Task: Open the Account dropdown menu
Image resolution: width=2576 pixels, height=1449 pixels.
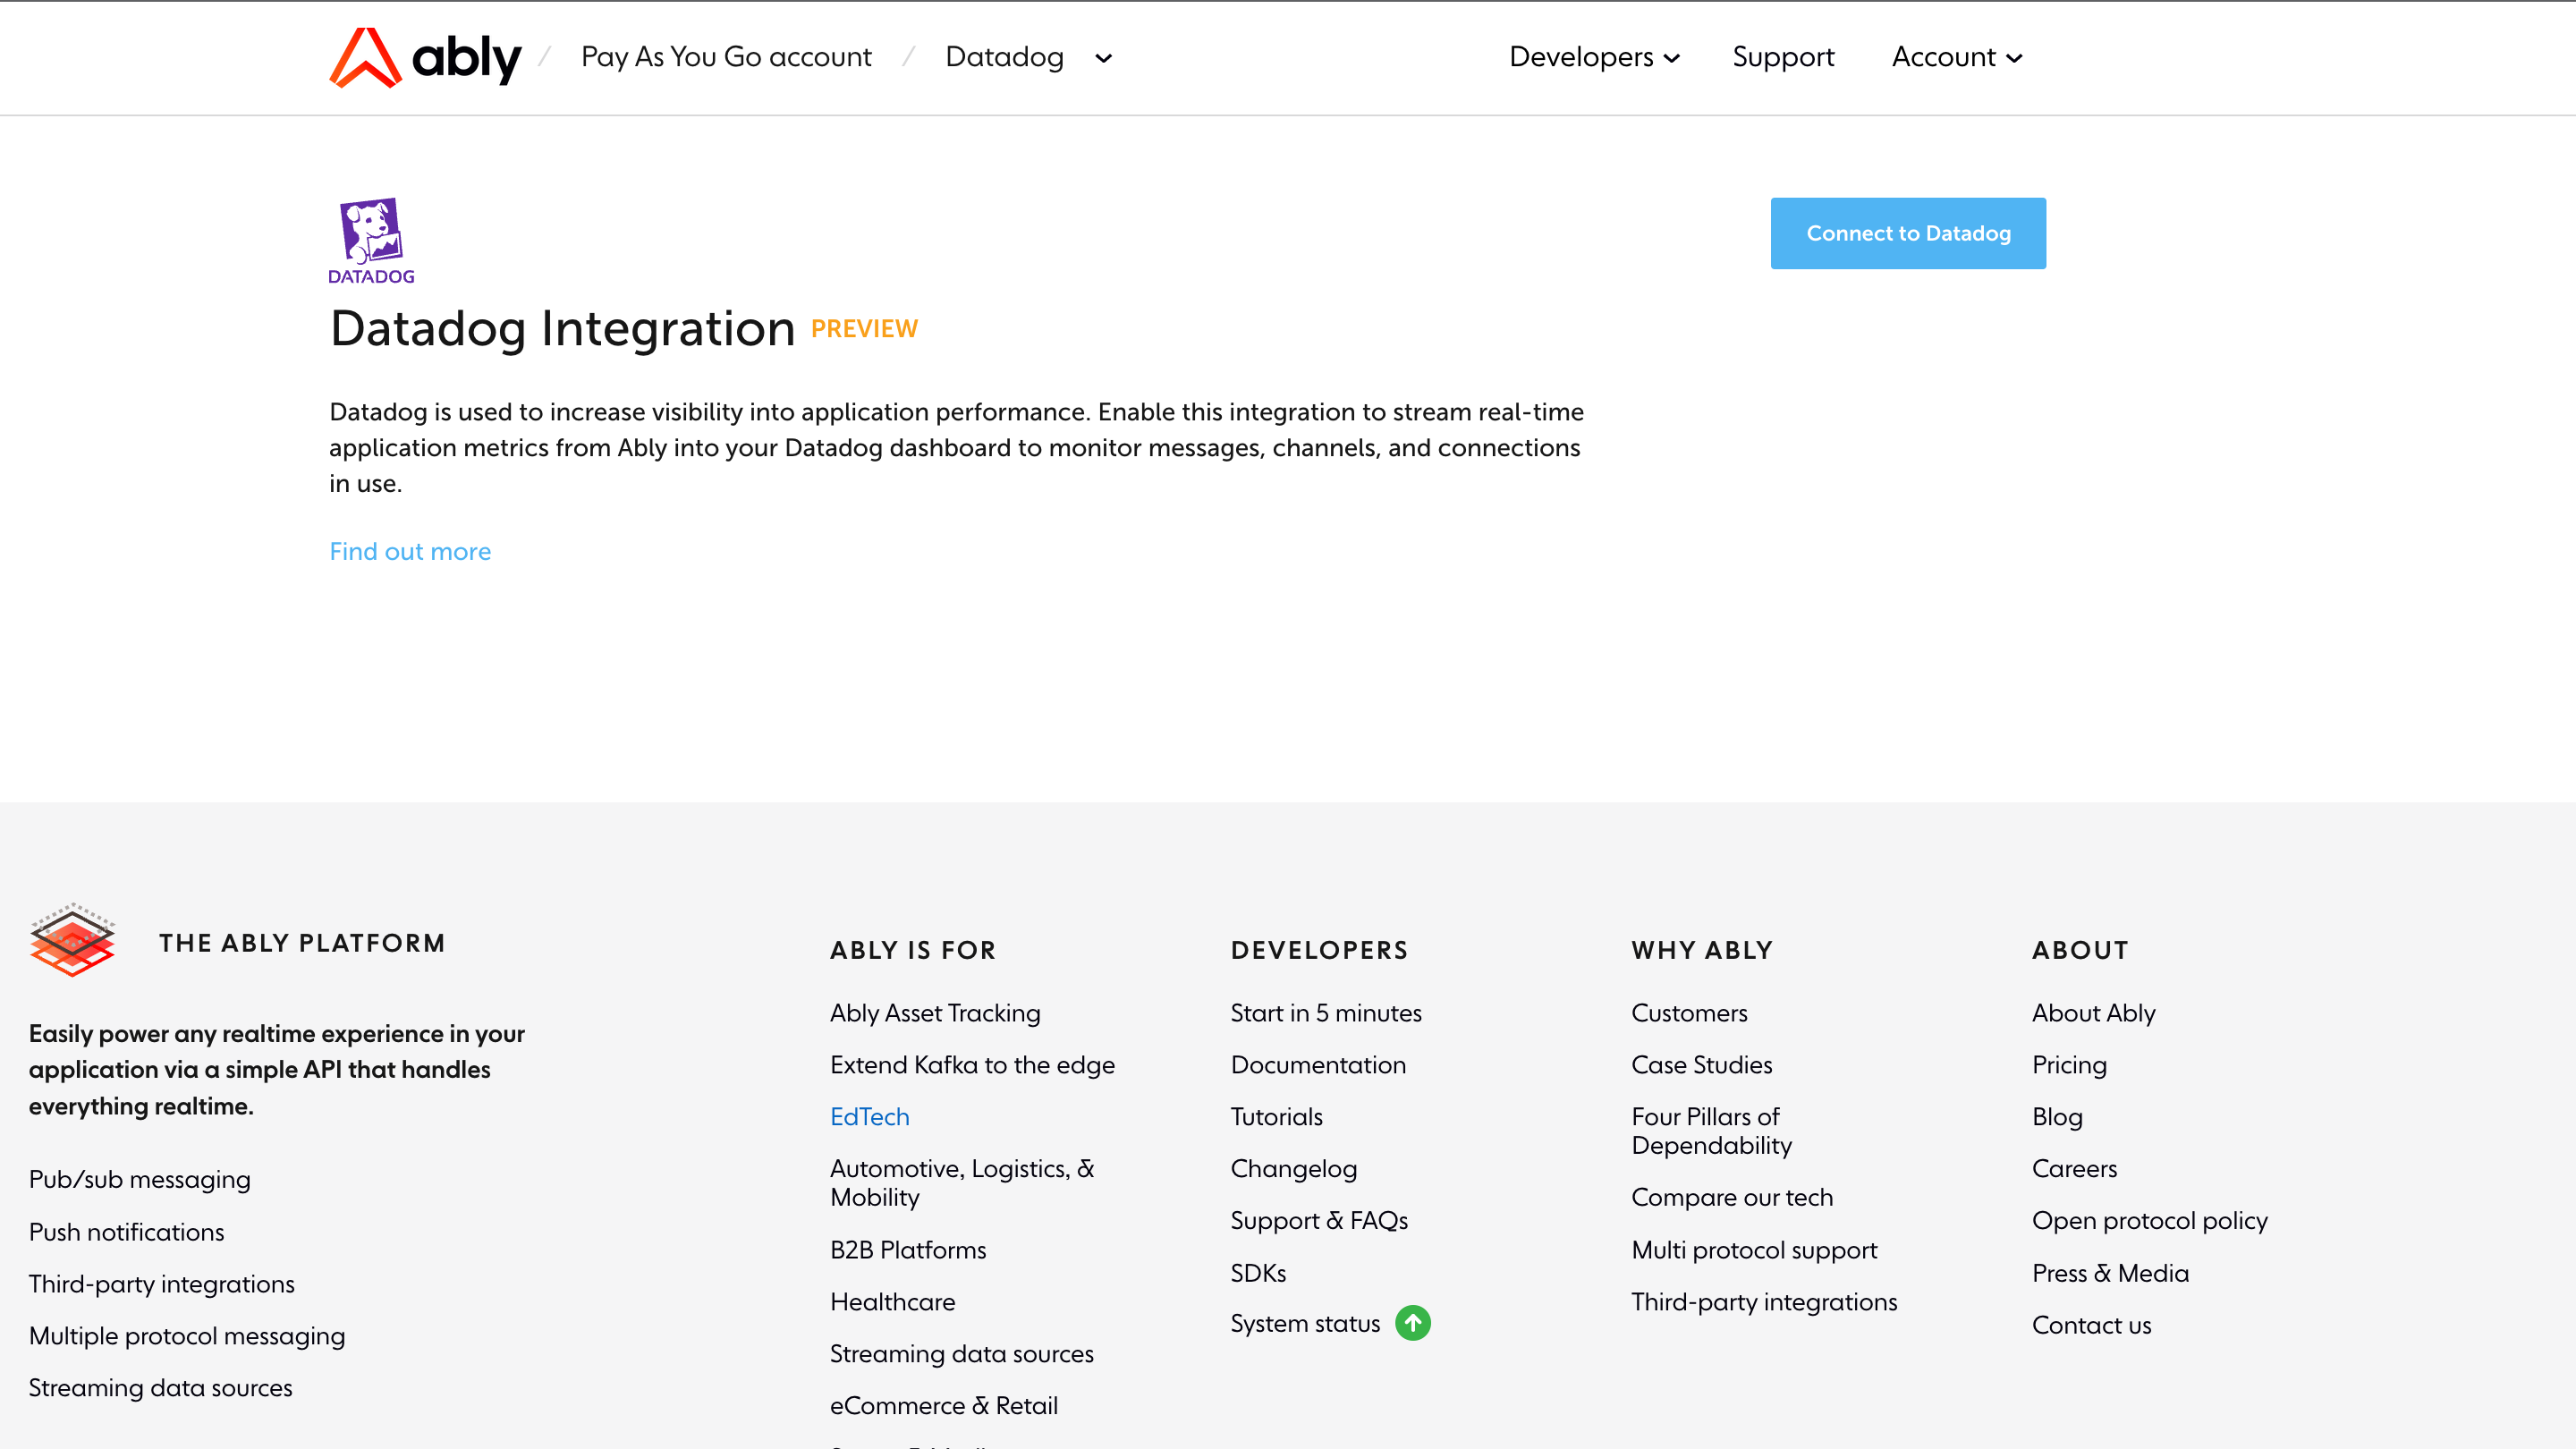Action: [x=1956, y=57]
